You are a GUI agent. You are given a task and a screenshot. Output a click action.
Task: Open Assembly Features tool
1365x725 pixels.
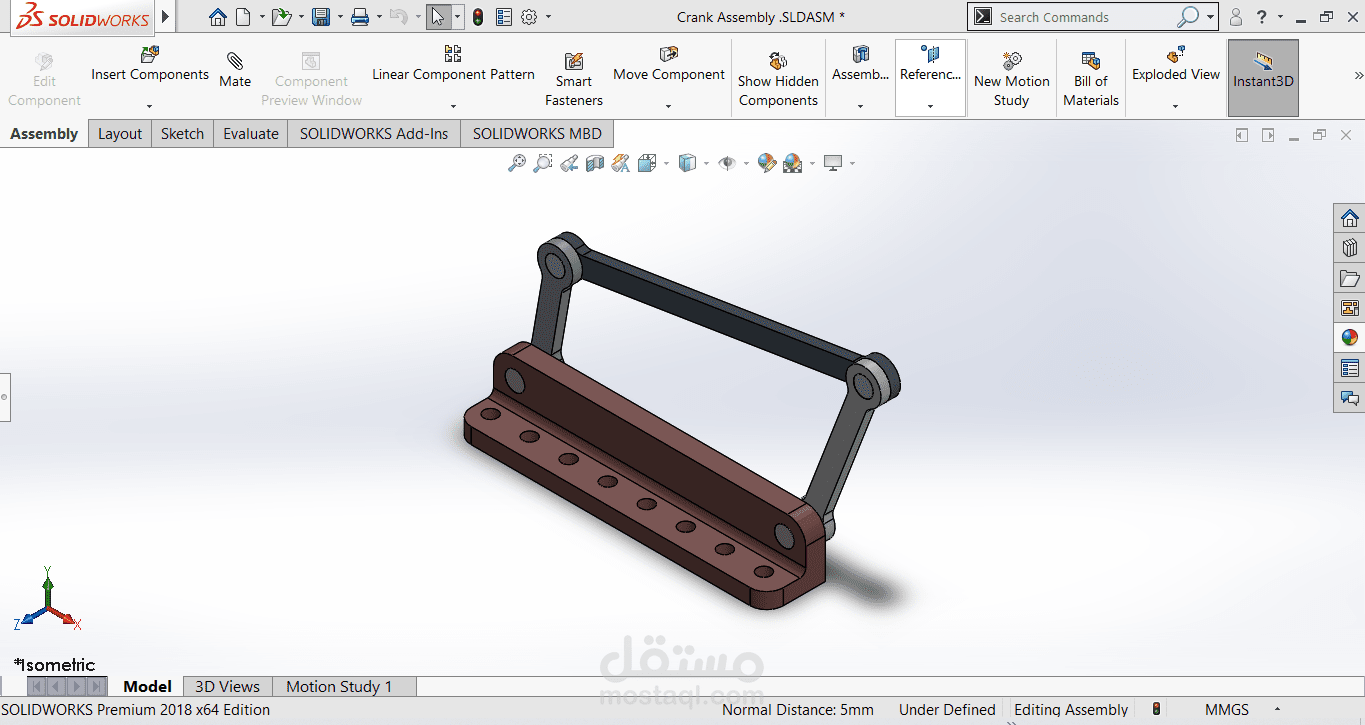(860, 65)
